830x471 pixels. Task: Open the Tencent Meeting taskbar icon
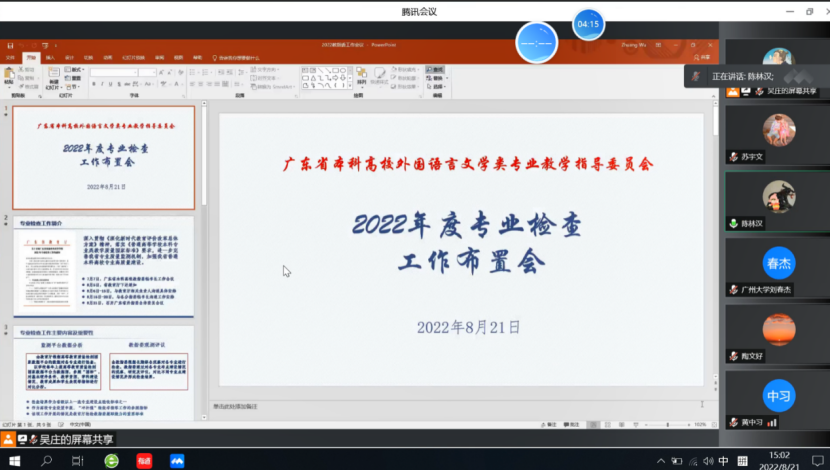[x=177, y=461]
